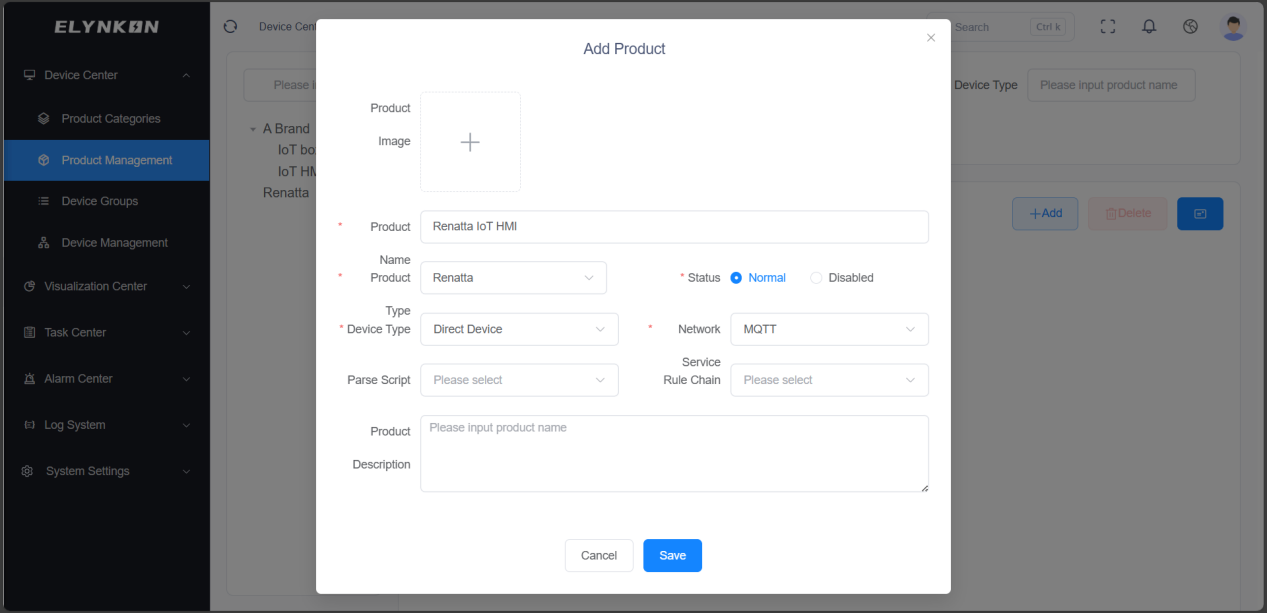Click the Device Center monitor icon
1267x613 pixels.
(30, 75)
